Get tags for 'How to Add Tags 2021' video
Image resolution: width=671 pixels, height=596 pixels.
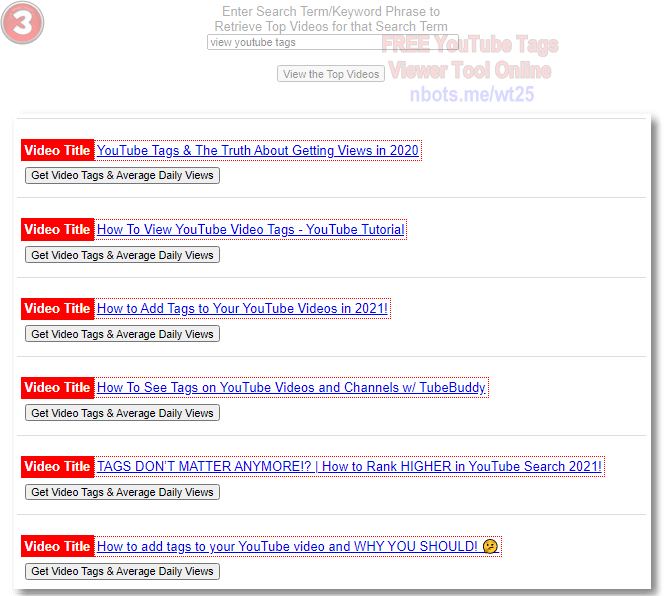[122, 334]
